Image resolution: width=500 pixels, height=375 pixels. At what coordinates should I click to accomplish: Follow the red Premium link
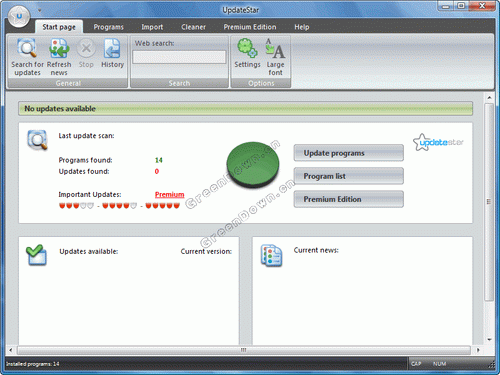coord(169,194)
